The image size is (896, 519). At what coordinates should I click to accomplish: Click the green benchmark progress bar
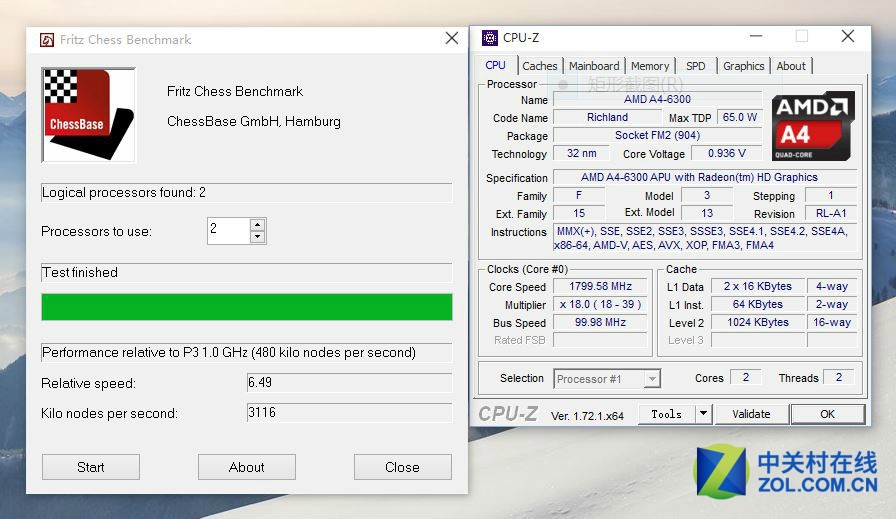[x=246, y=307]
